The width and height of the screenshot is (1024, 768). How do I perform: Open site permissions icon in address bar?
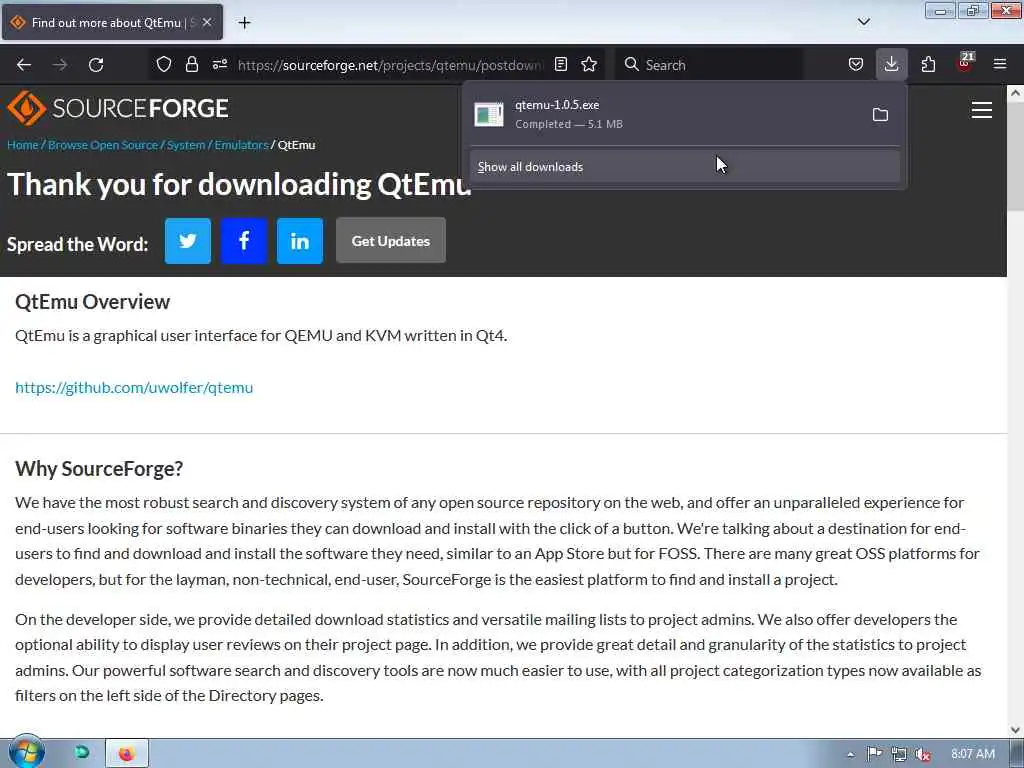(x=220, y=64)
